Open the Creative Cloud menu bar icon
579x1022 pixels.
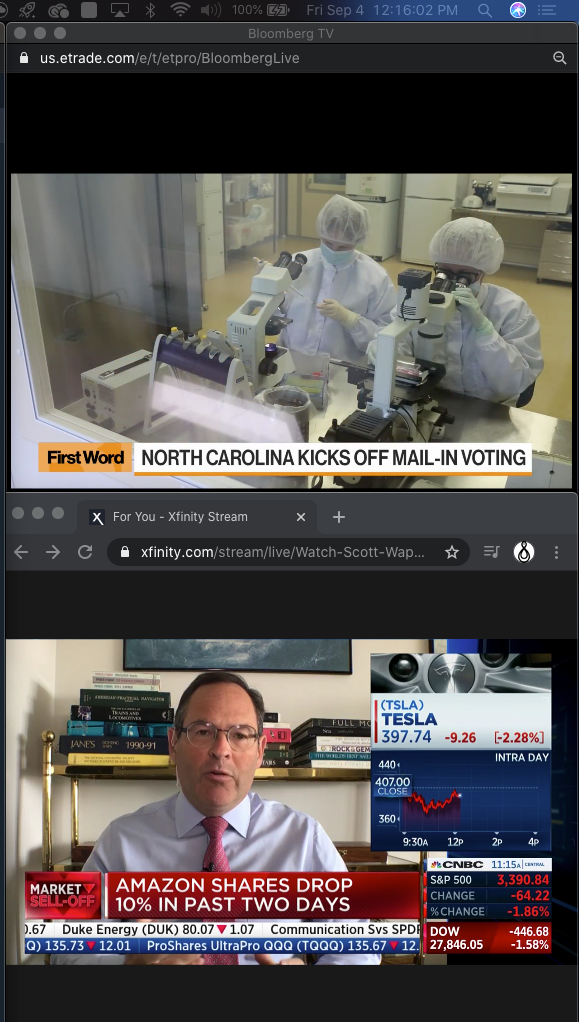tap(59, 10)
